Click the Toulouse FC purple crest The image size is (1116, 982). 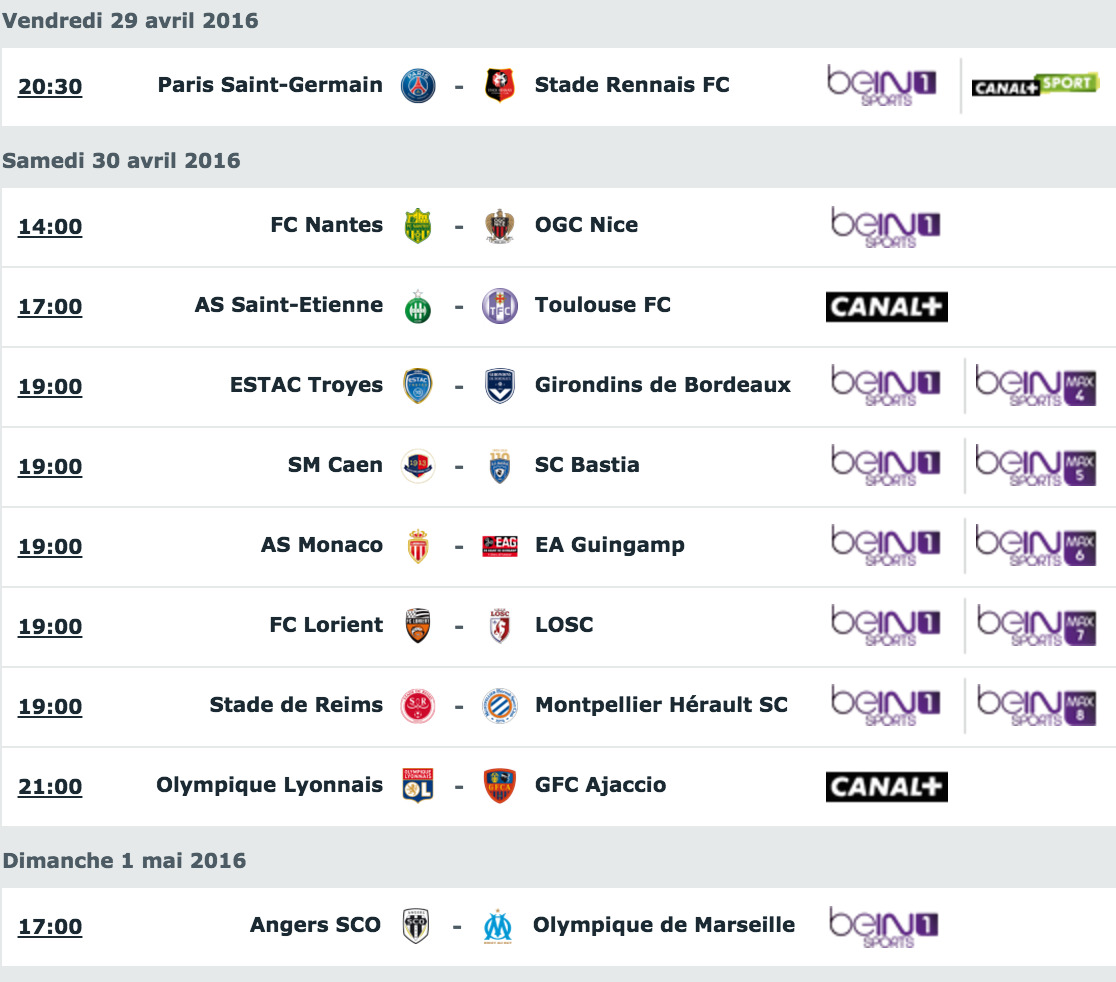click(x=500, y=306)
